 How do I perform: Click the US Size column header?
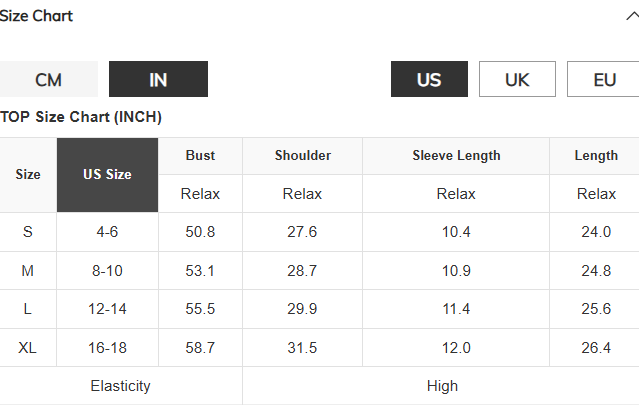point(107,174)
